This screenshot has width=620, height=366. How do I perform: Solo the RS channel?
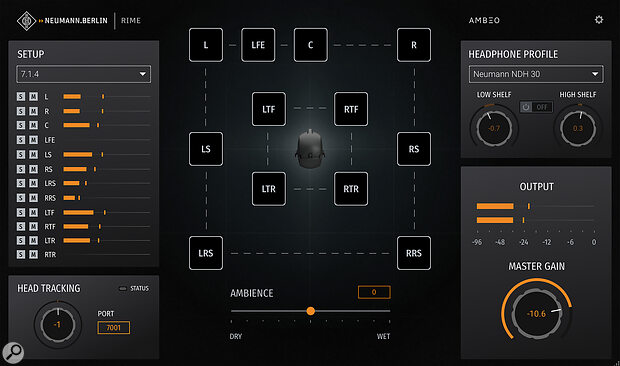[x=21, y=169]
